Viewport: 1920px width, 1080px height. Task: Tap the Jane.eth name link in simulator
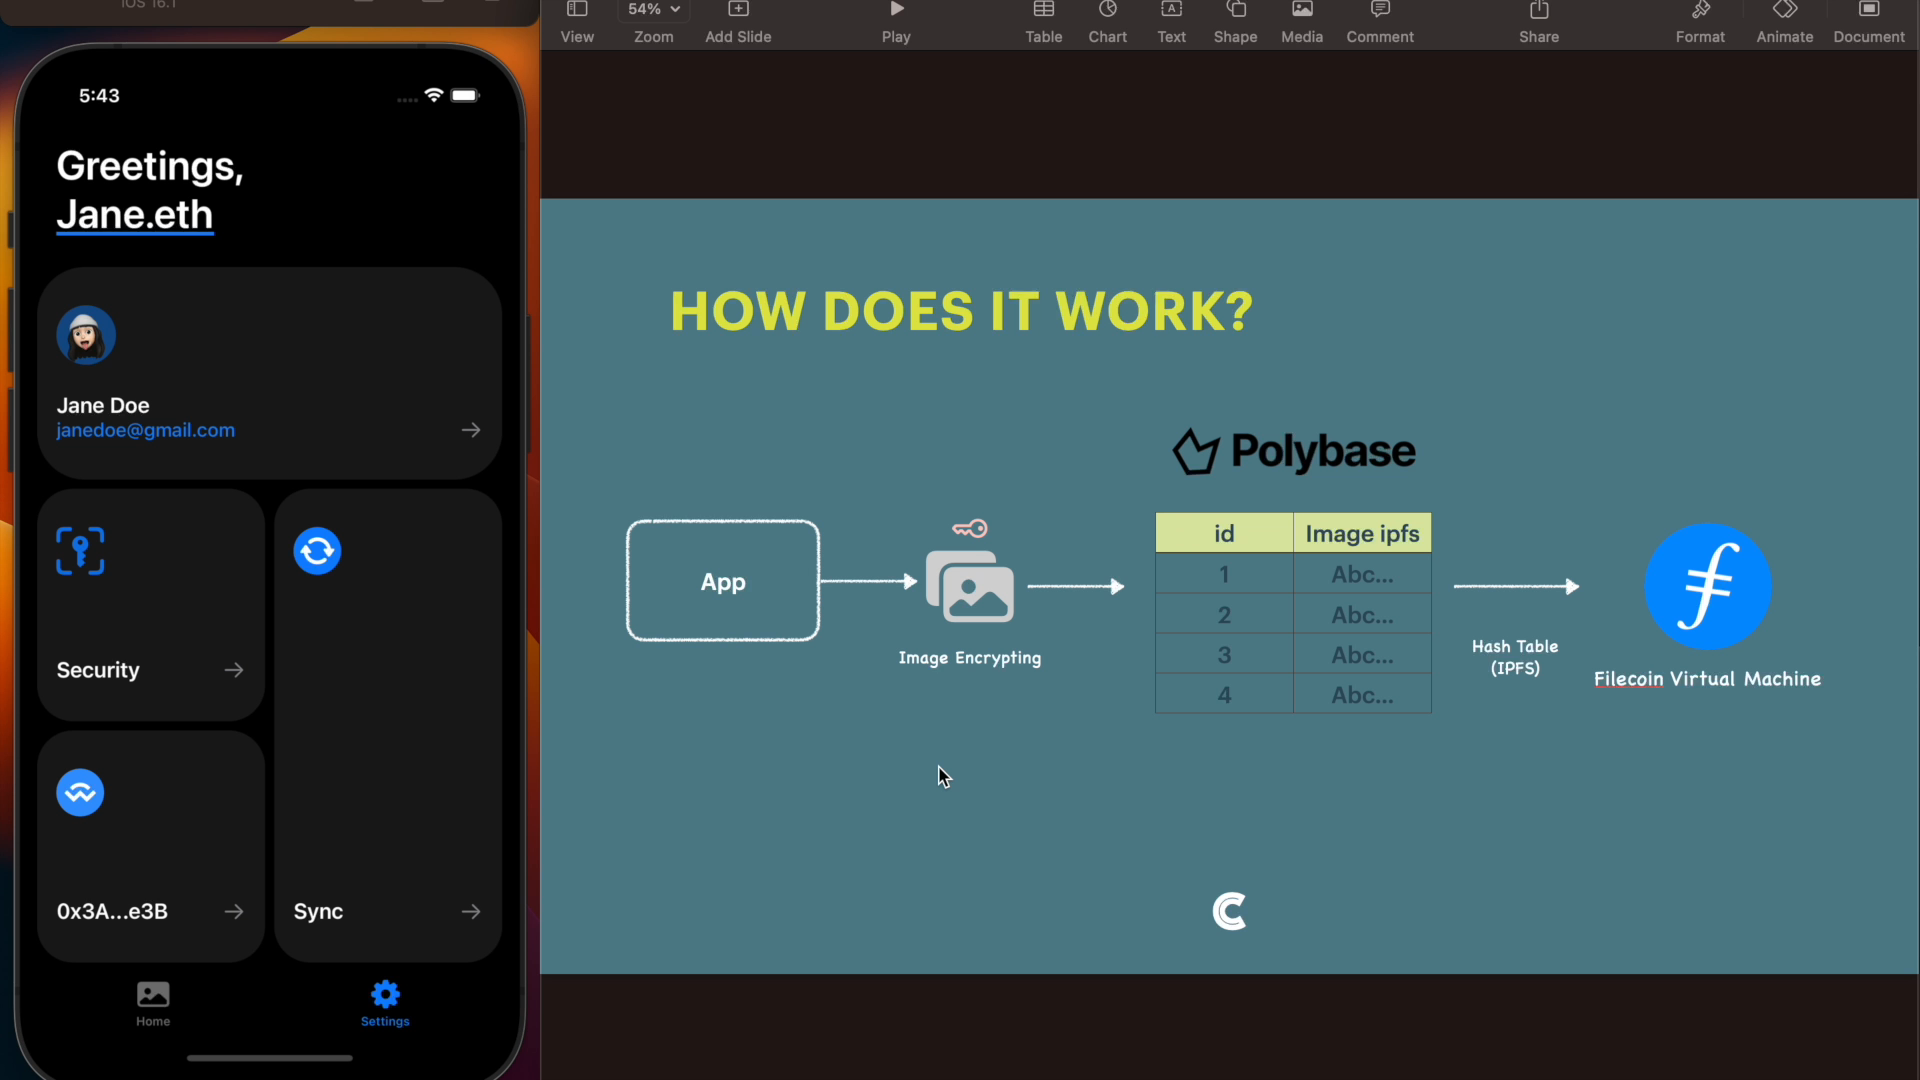tap(135, 215)
